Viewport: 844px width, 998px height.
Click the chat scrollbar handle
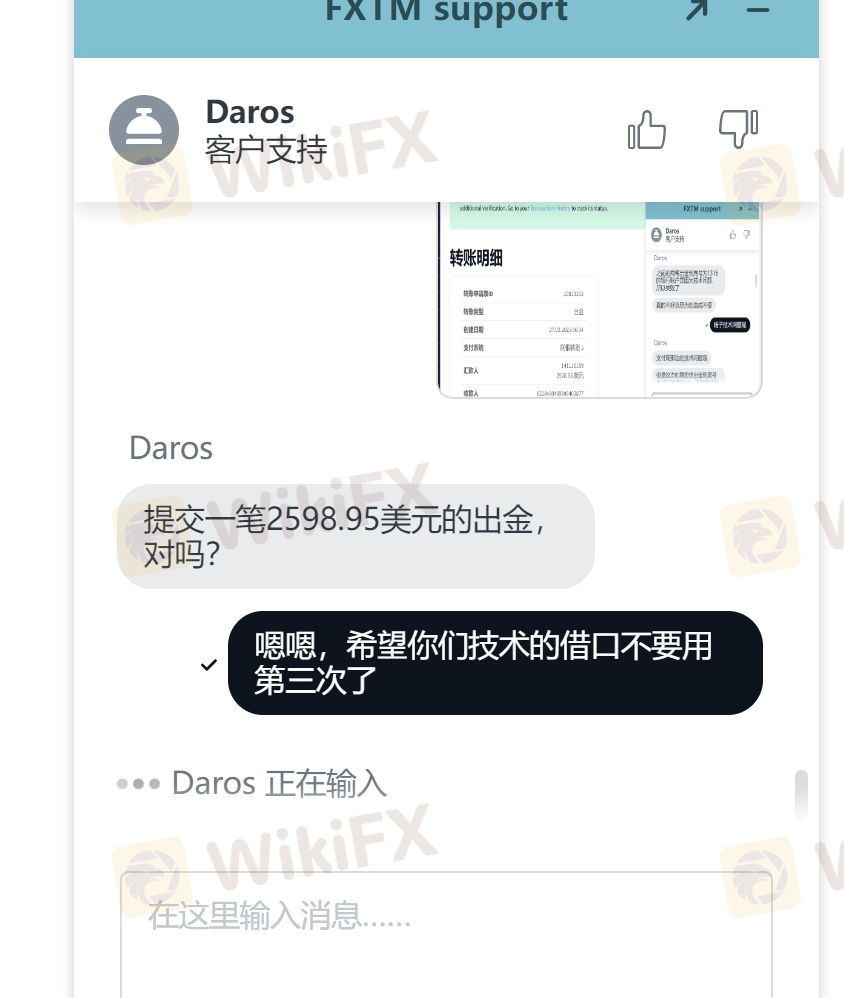pos(801,794)
